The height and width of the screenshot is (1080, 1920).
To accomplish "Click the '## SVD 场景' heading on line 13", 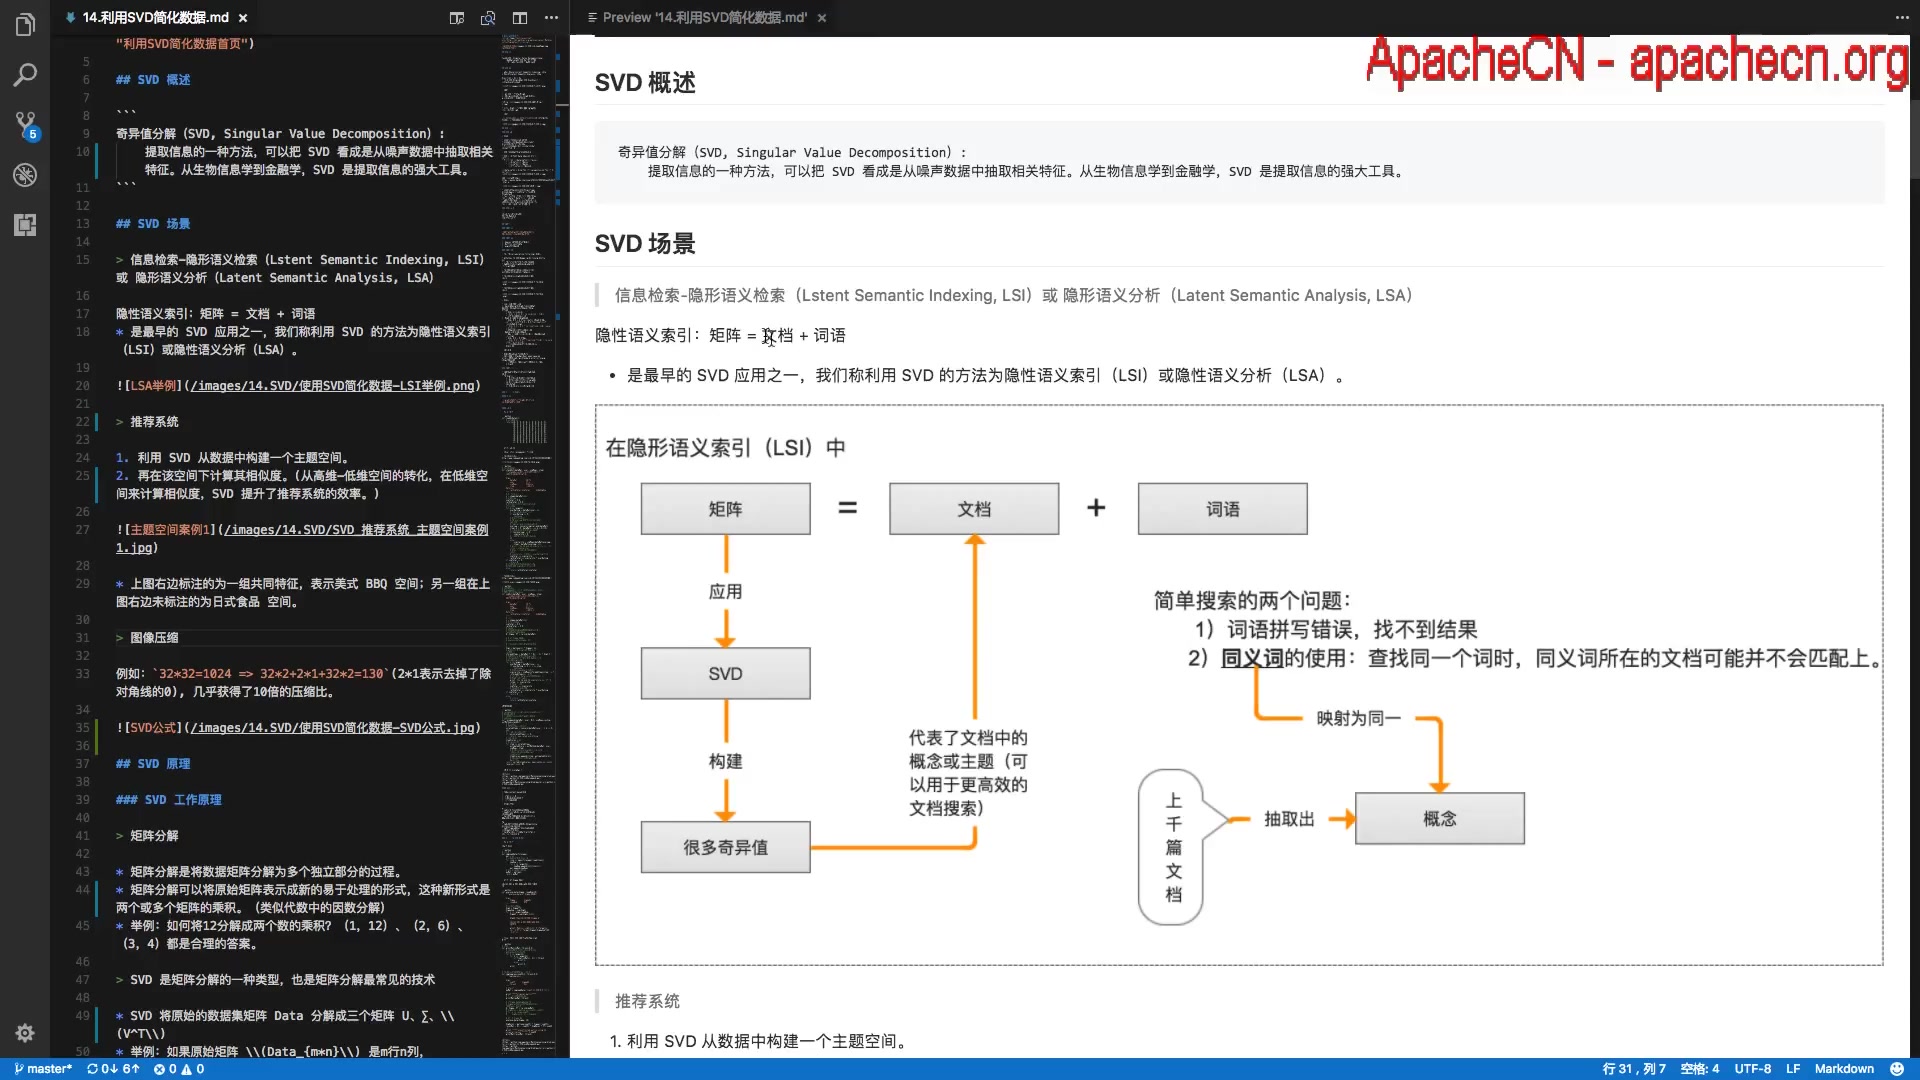I will pos(153,224).
